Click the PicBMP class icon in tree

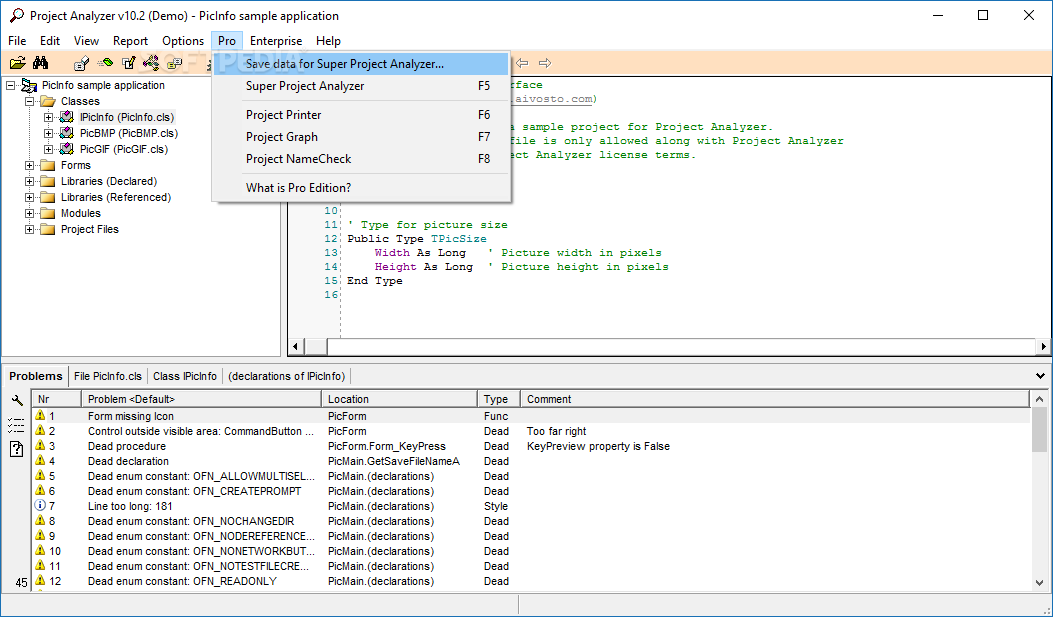pos(66,133)
